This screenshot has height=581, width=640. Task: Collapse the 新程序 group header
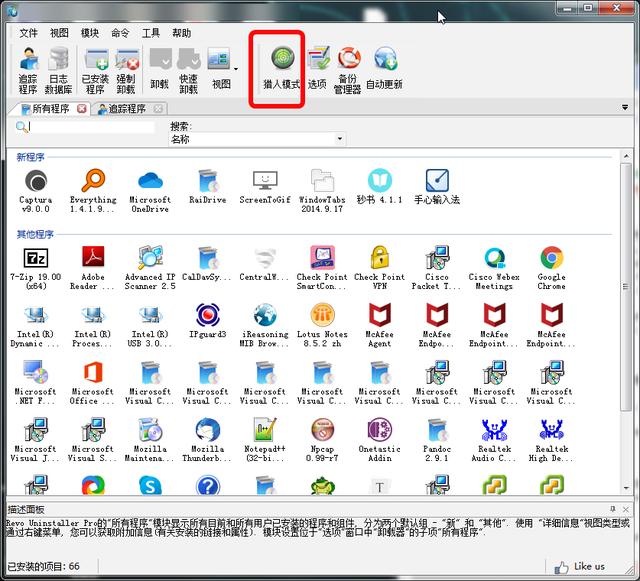click(x=30, y=157)
